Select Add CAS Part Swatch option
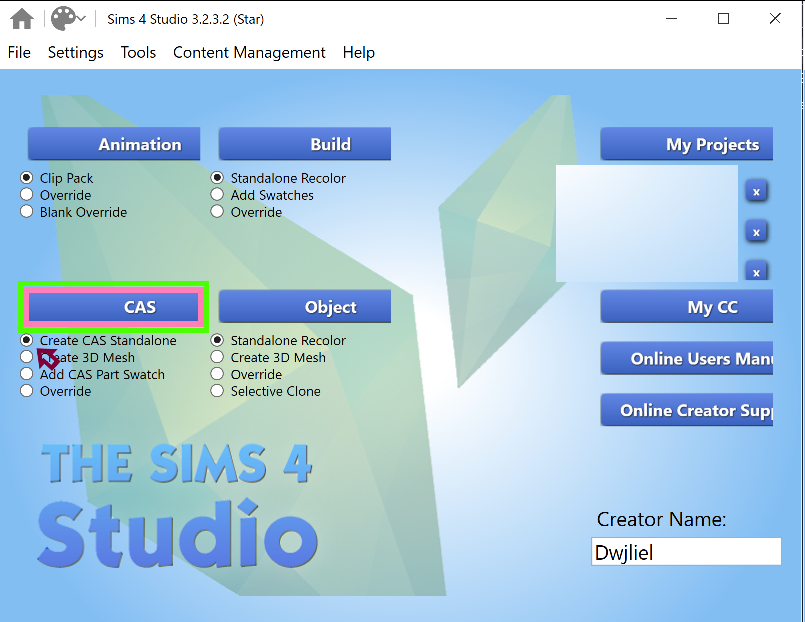This screenshot has width=805, height=622. click(x=92, y=374)
